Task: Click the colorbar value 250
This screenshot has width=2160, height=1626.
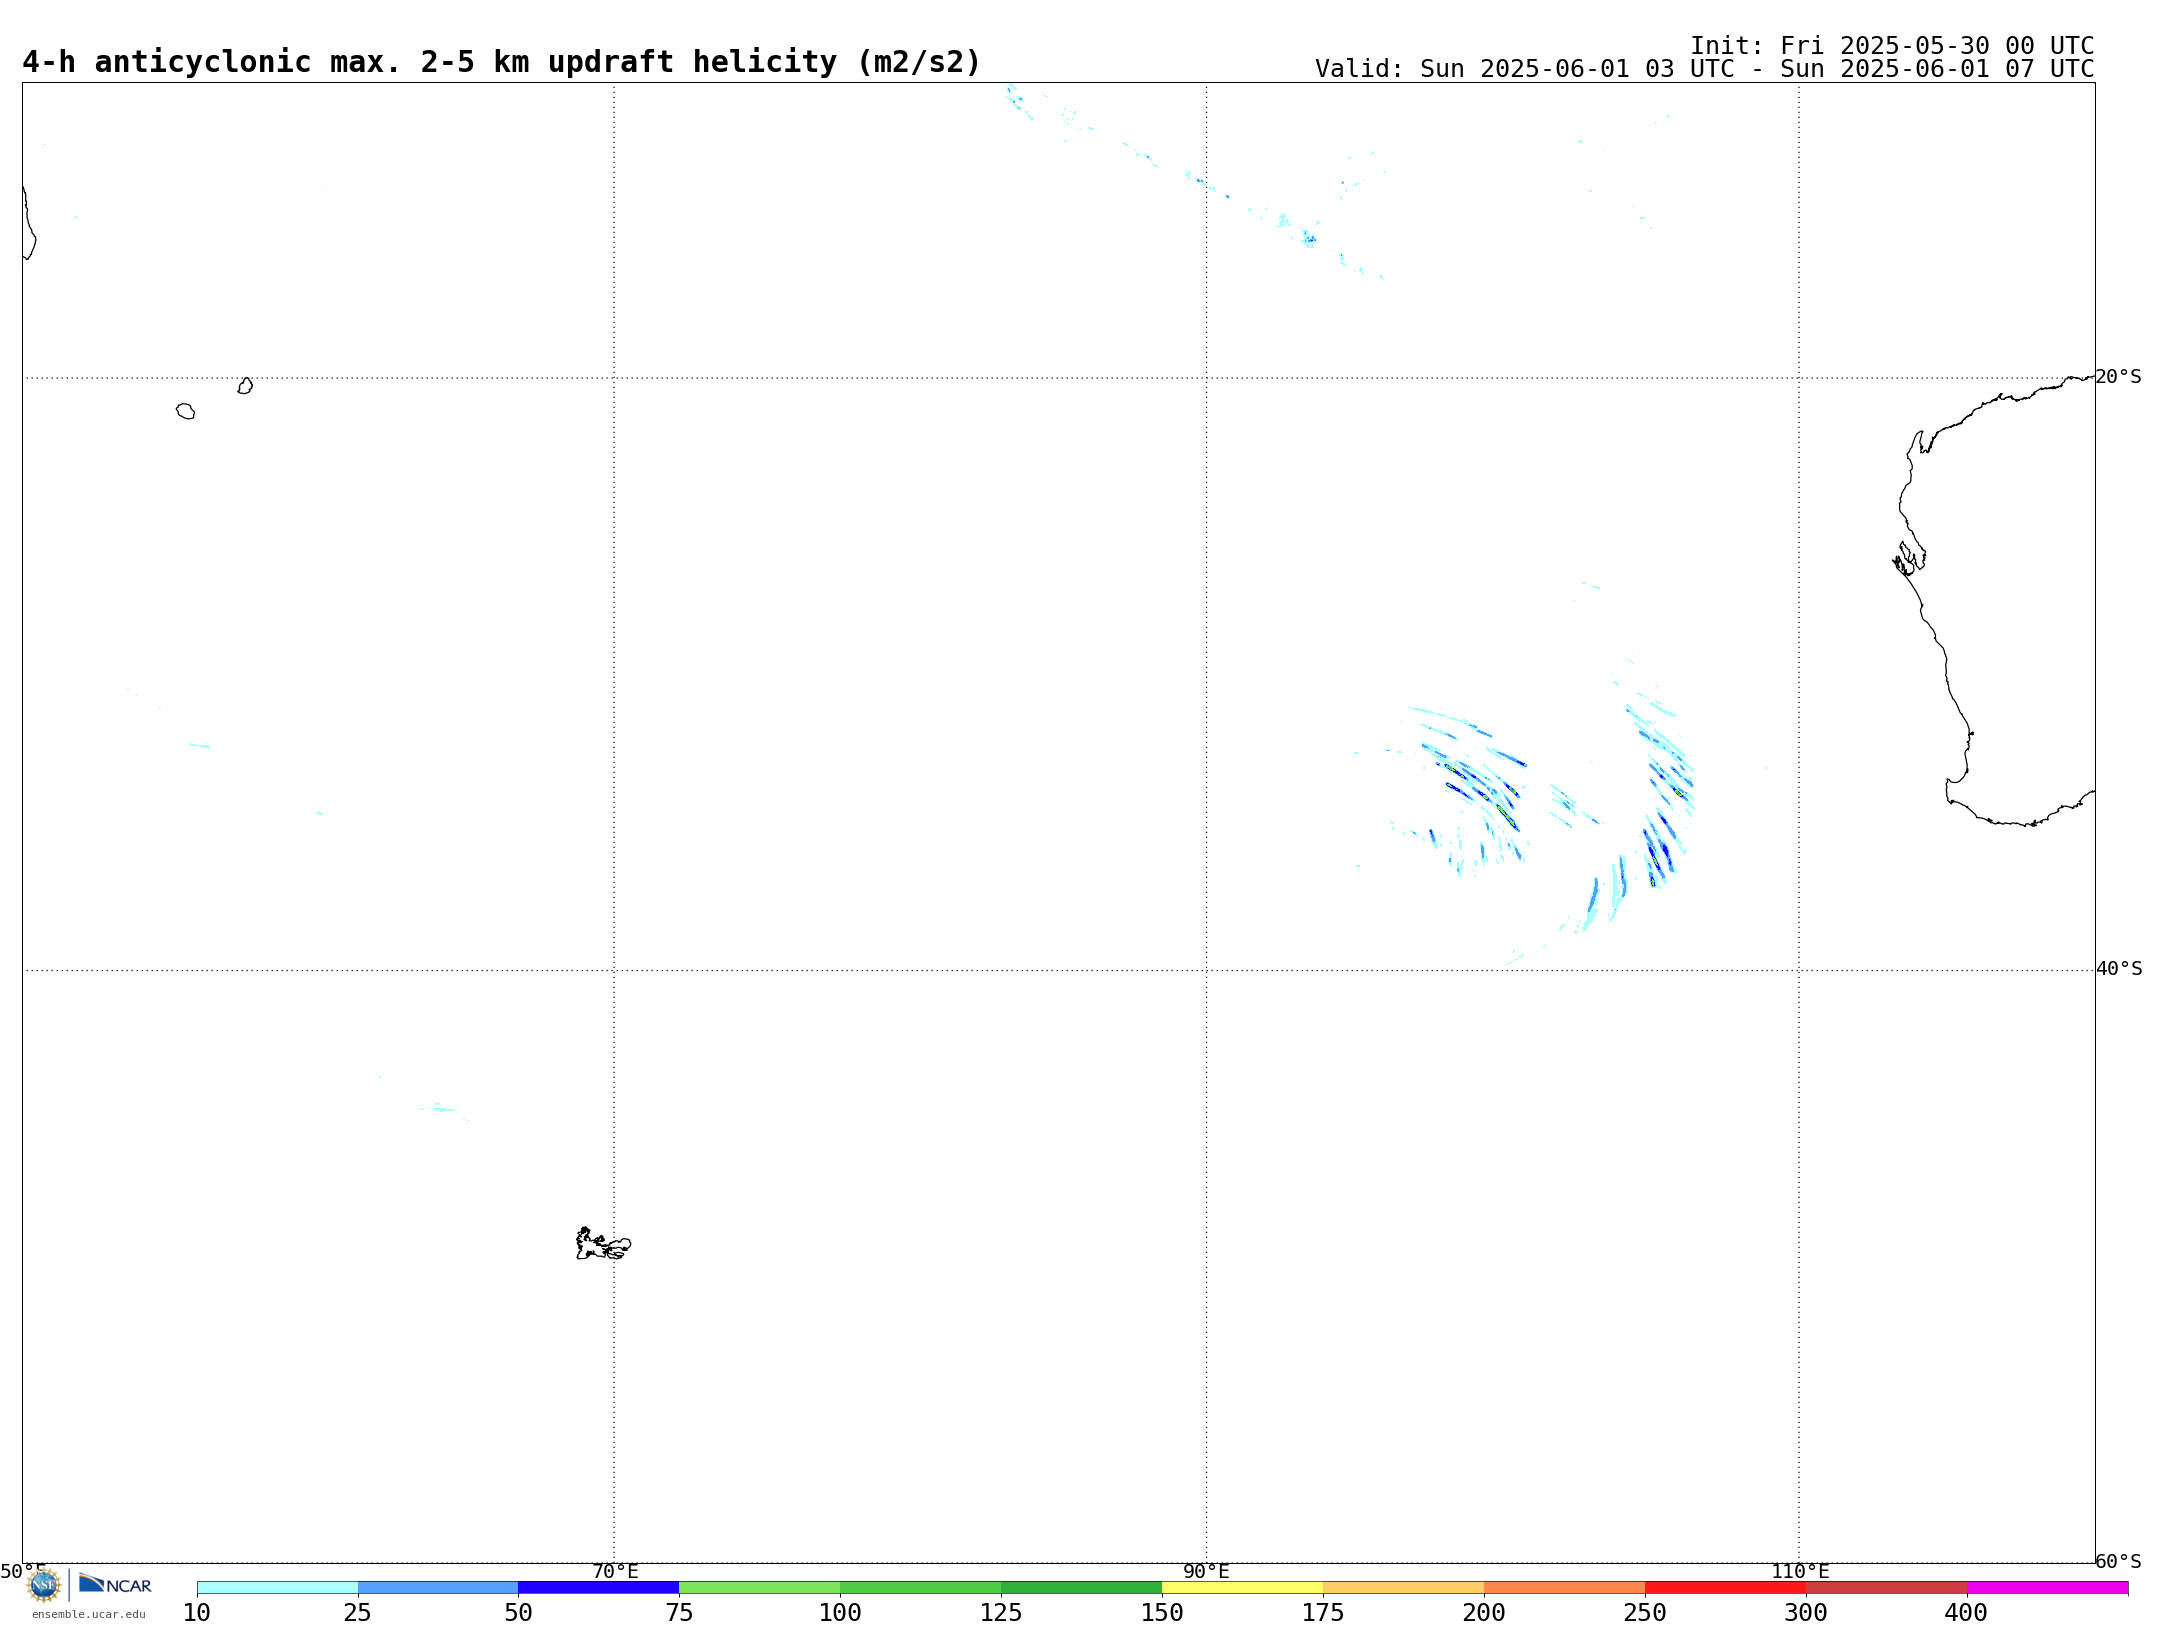Action: pyautogui.click(x=1645, y=1613)
